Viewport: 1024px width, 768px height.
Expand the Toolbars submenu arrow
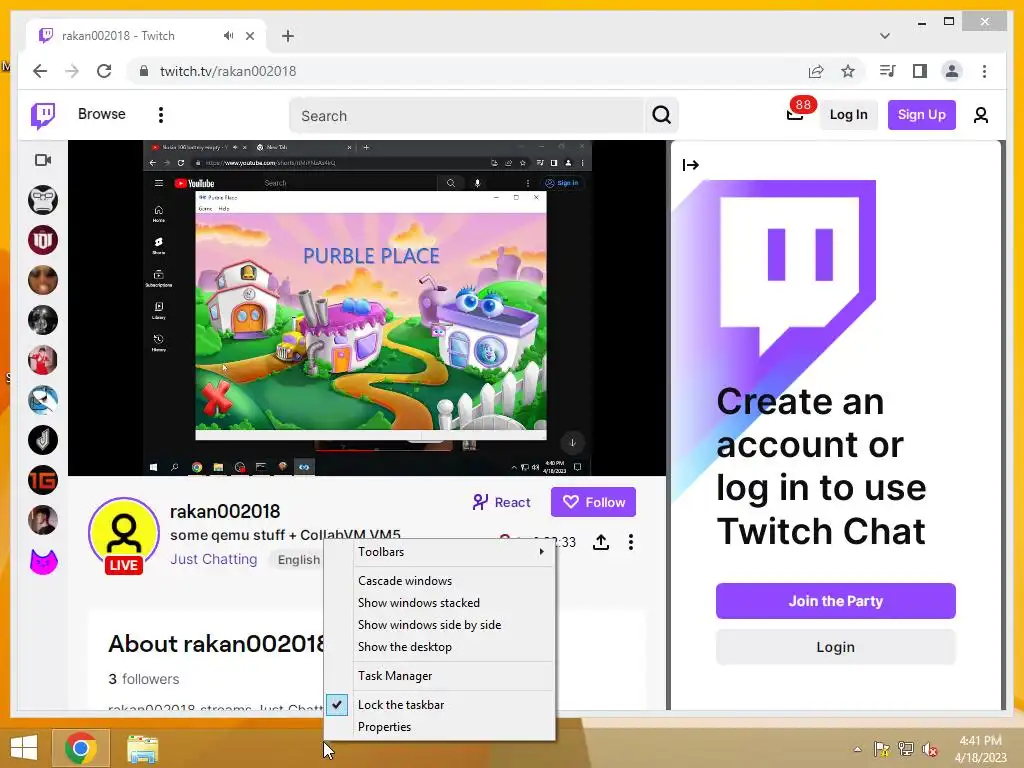(541, 552)
